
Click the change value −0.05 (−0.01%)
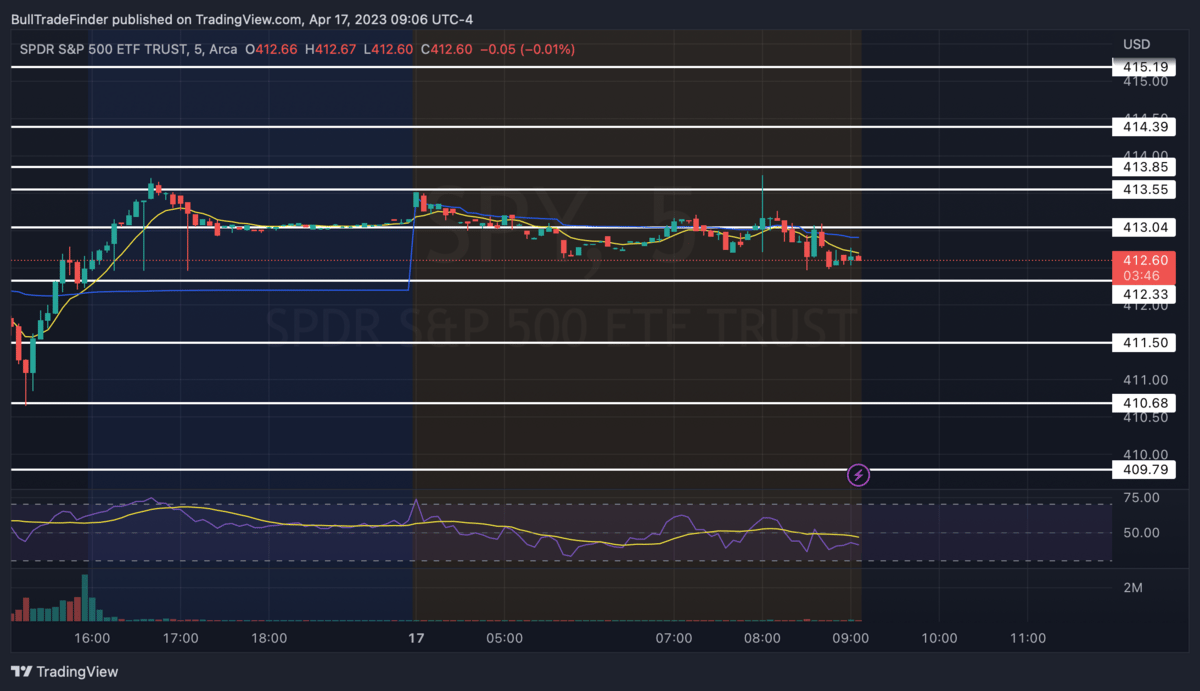pyautogui.click(x=527, y=49)
